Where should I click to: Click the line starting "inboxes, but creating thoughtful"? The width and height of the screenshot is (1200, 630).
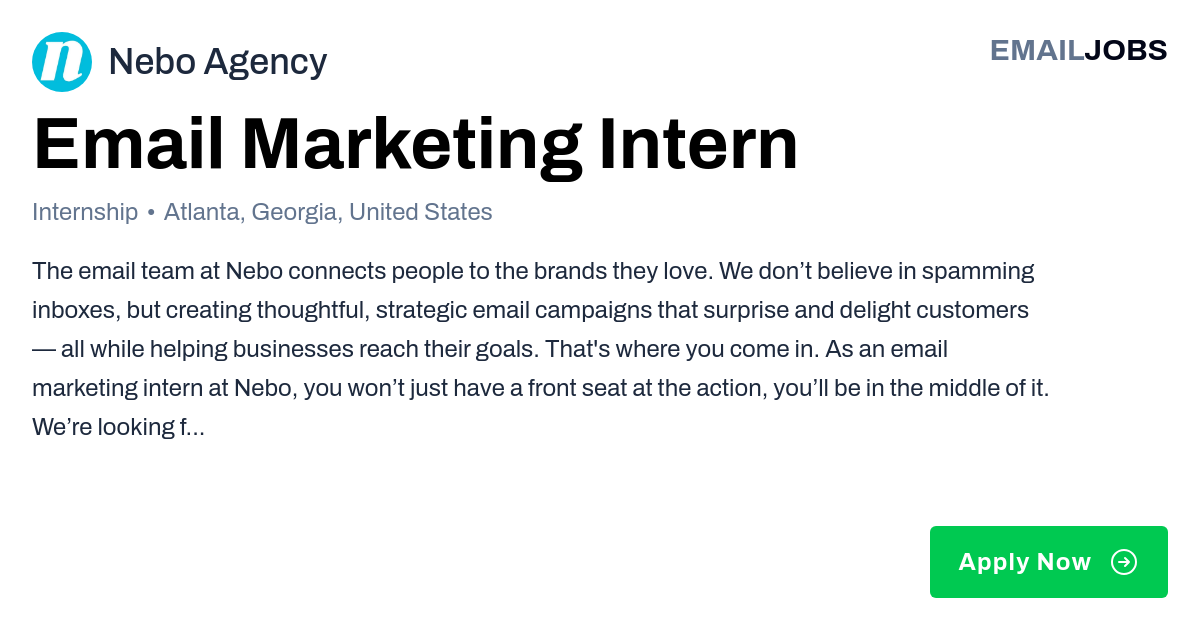click(x=530, y=310)
